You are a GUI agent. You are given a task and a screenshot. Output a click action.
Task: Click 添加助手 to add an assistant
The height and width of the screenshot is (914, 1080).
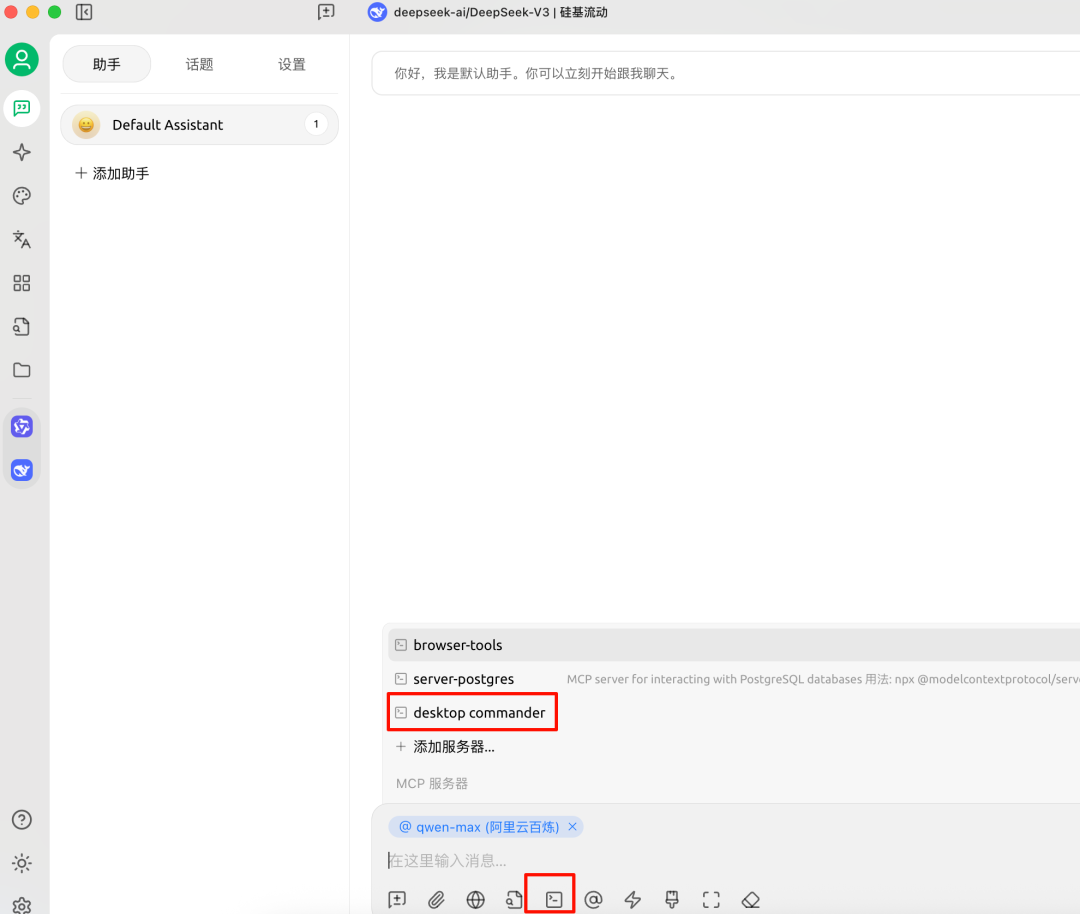(x=112, y=173)
